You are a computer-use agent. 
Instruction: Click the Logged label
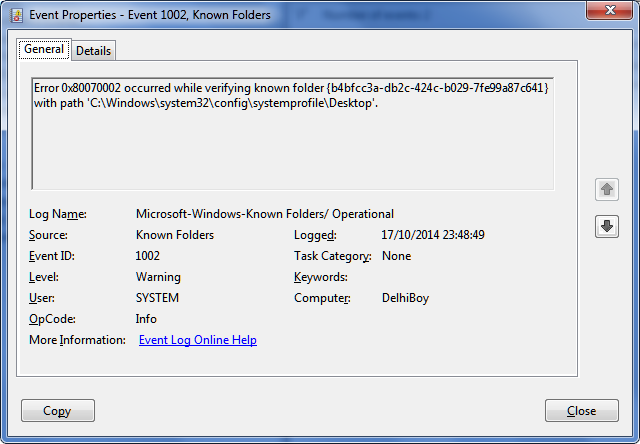[x=315, y=235]
